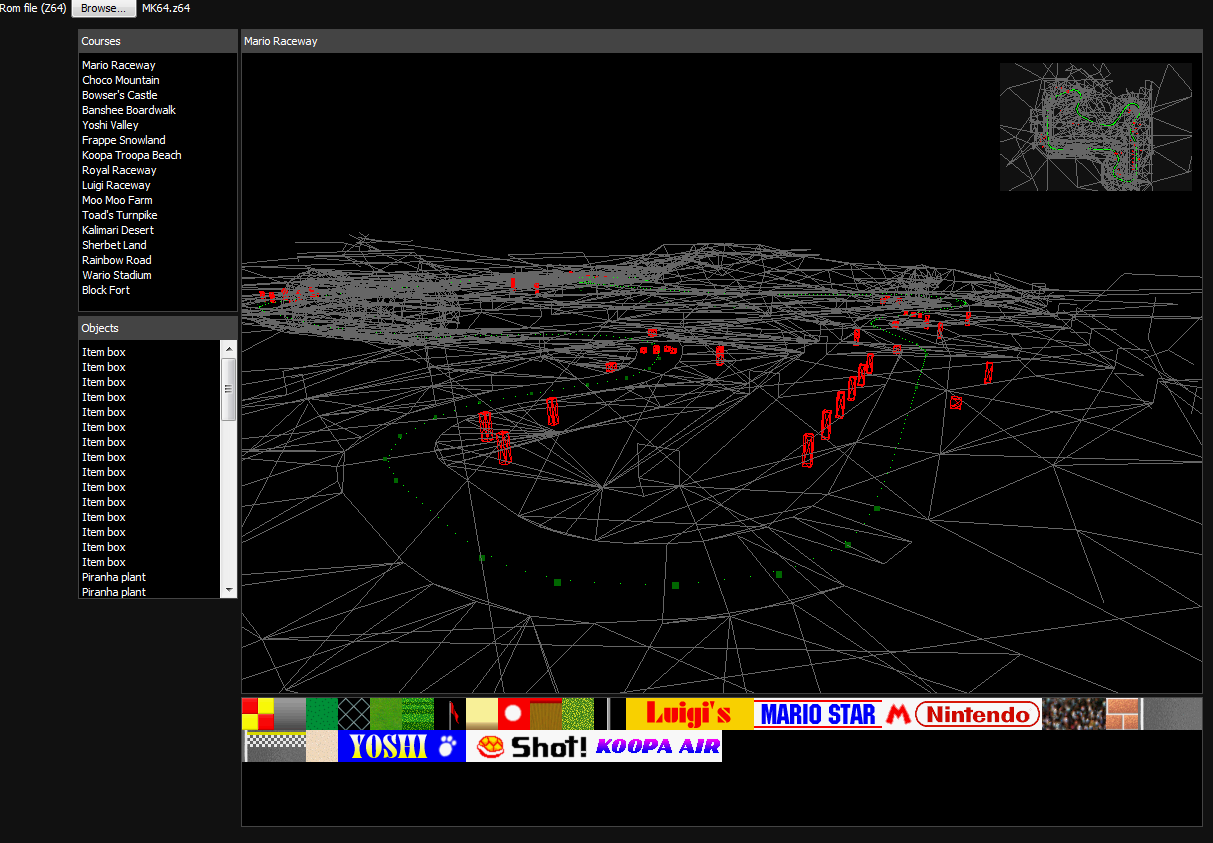The height and width of the screenshot is (843, 1213).
Task: Load Wario Stadium course
Action: tap(117, 275)
